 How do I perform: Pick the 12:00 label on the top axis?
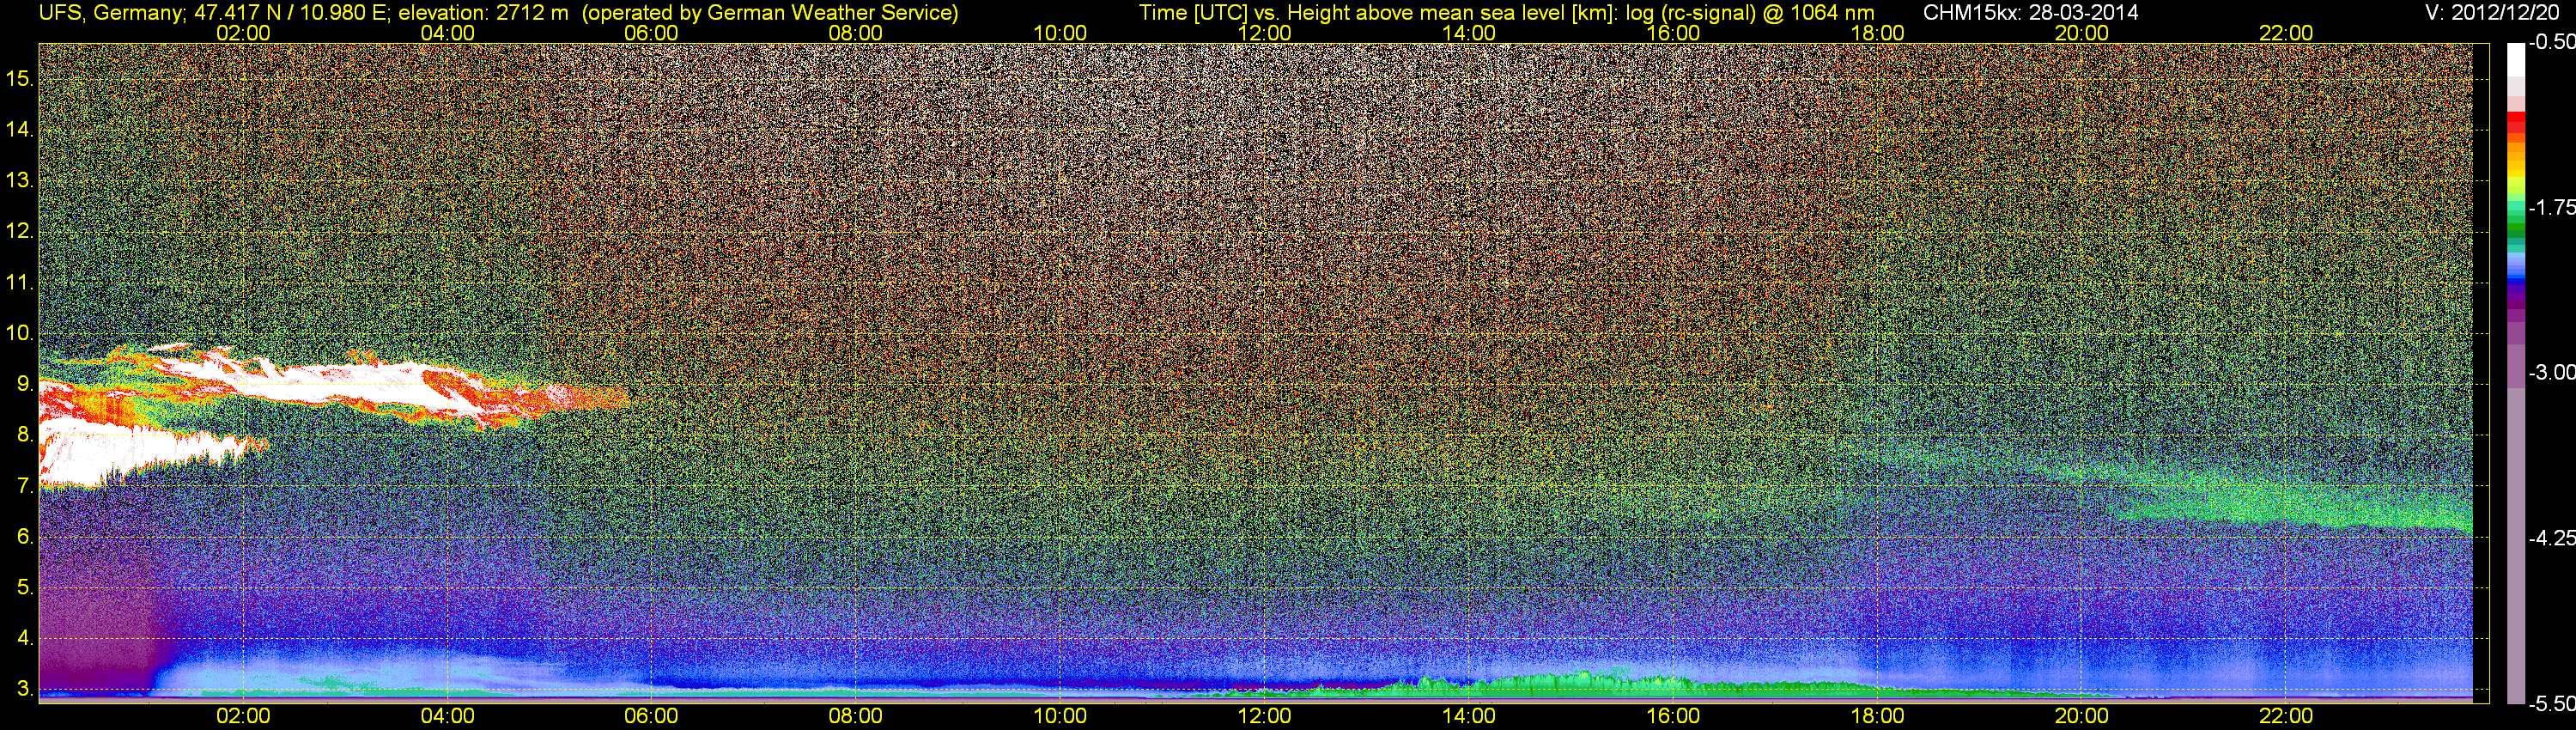1264,33
